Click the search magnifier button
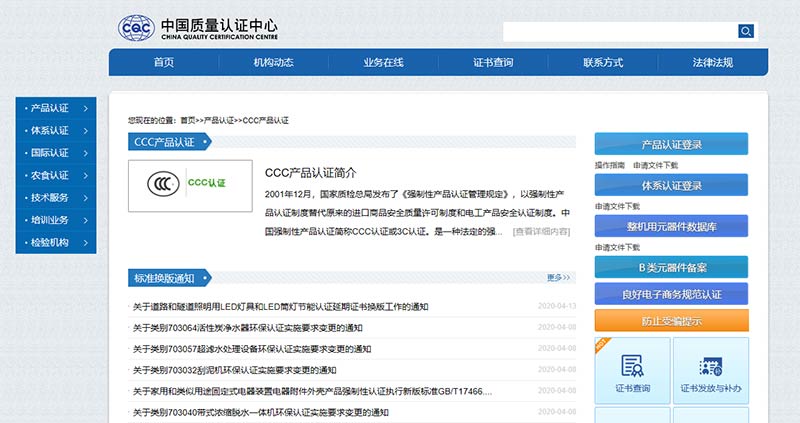The height and width of the screenshot is (423, 800). [x=745, y=31]
